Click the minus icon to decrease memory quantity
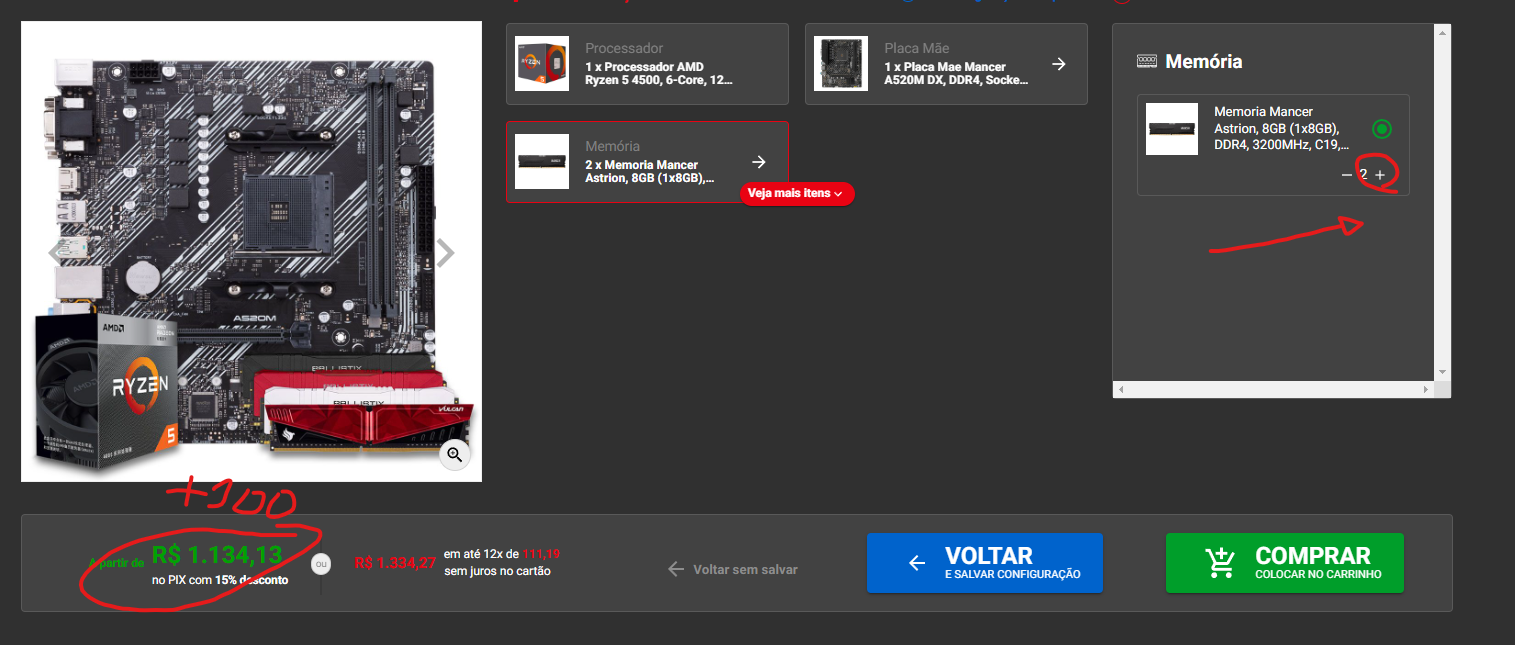Screen dimensions: 1515x645 [x=1347, y=175]
